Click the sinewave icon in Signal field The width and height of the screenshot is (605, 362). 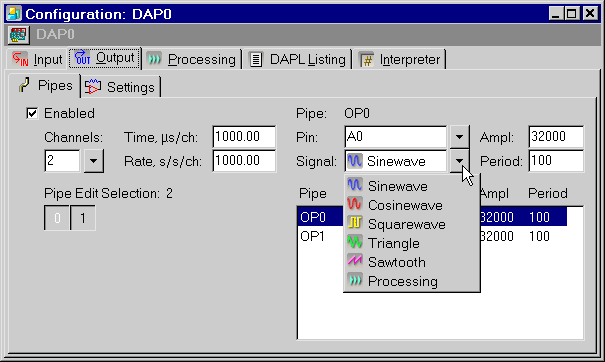click(355, 161)
